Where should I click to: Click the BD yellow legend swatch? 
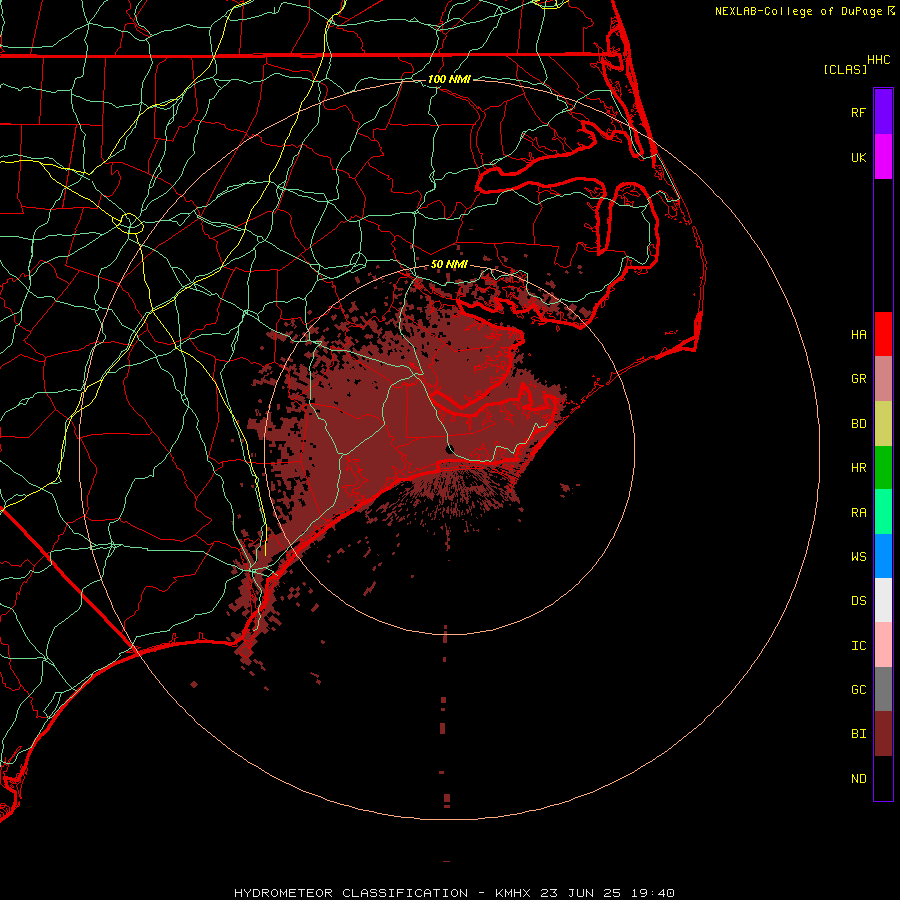click(x=883, y=424)
